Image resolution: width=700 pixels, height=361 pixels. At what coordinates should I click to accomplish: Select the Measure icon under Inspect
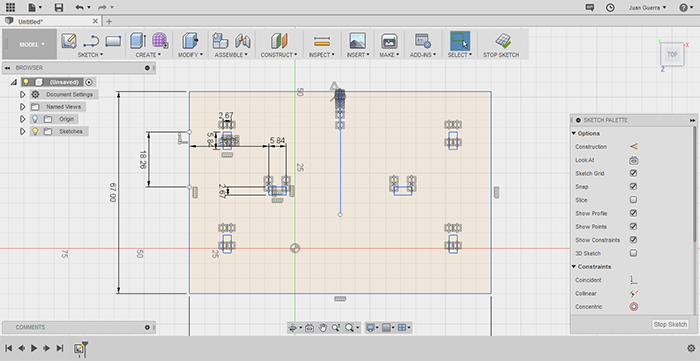click(321, 41)
